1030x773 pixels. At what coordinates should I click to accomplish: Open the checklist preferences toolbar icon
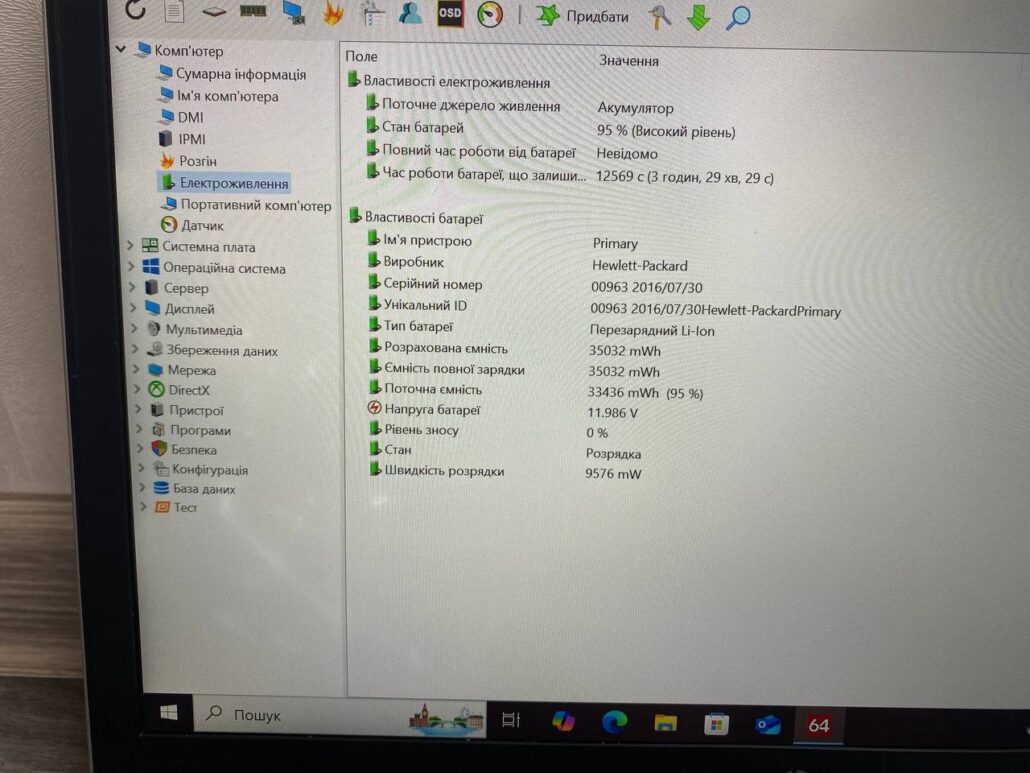[x=373, y=13]
